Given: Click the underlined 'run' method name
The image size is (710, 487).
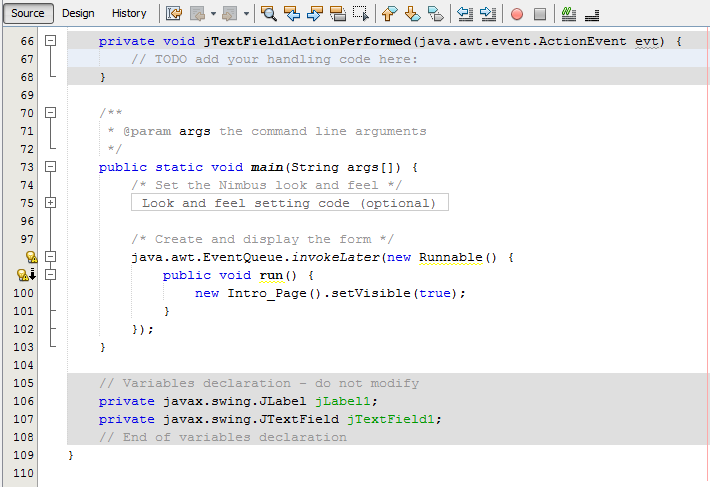Looking at the screenshot, I should click(x=271, y=275).
